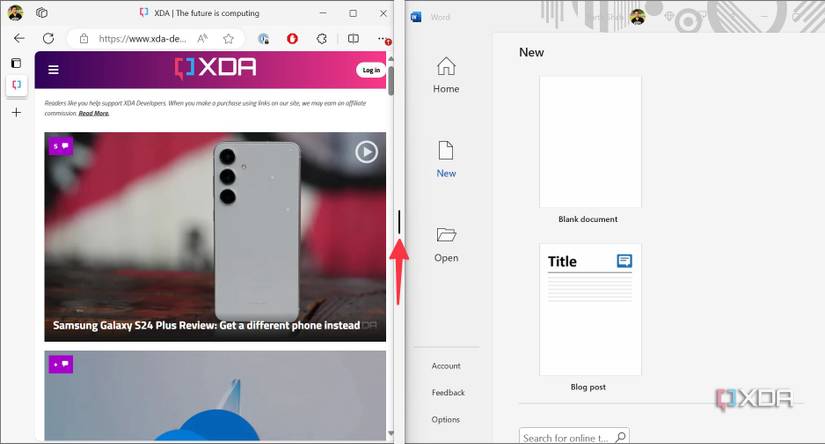Toggle Edge split screen icon
Screen dimensions: 825x444
tap(354, 38)
